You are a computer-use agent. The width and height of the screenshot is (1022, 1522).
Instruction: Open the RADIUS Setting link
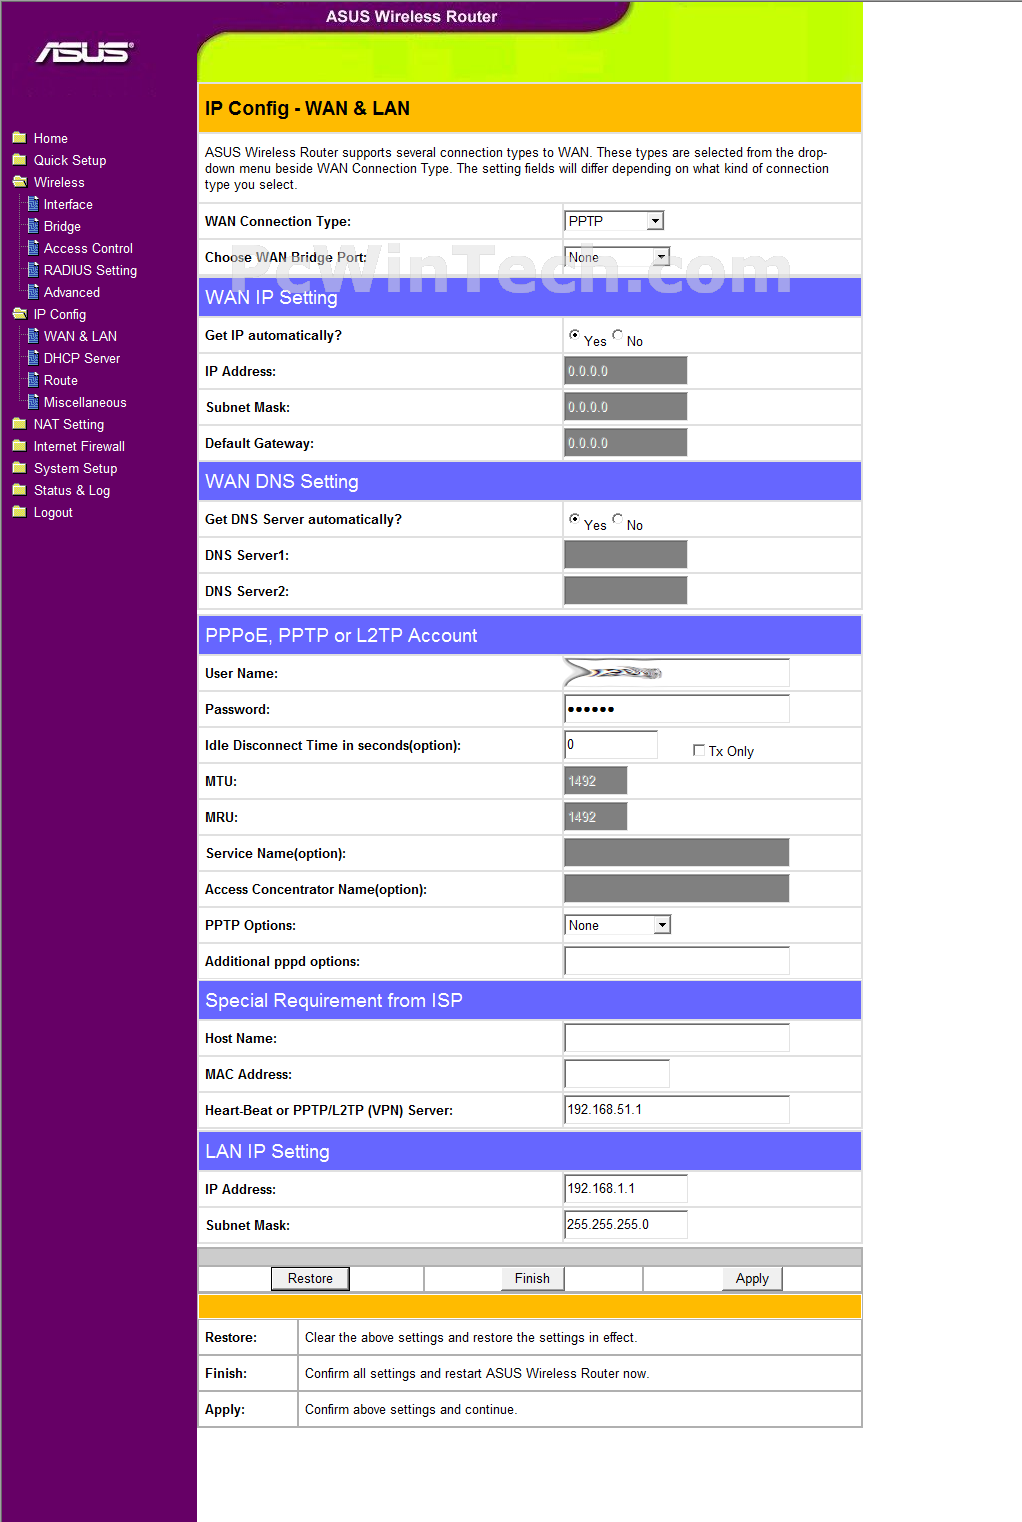pyautogui.click(x=90, y=270)
